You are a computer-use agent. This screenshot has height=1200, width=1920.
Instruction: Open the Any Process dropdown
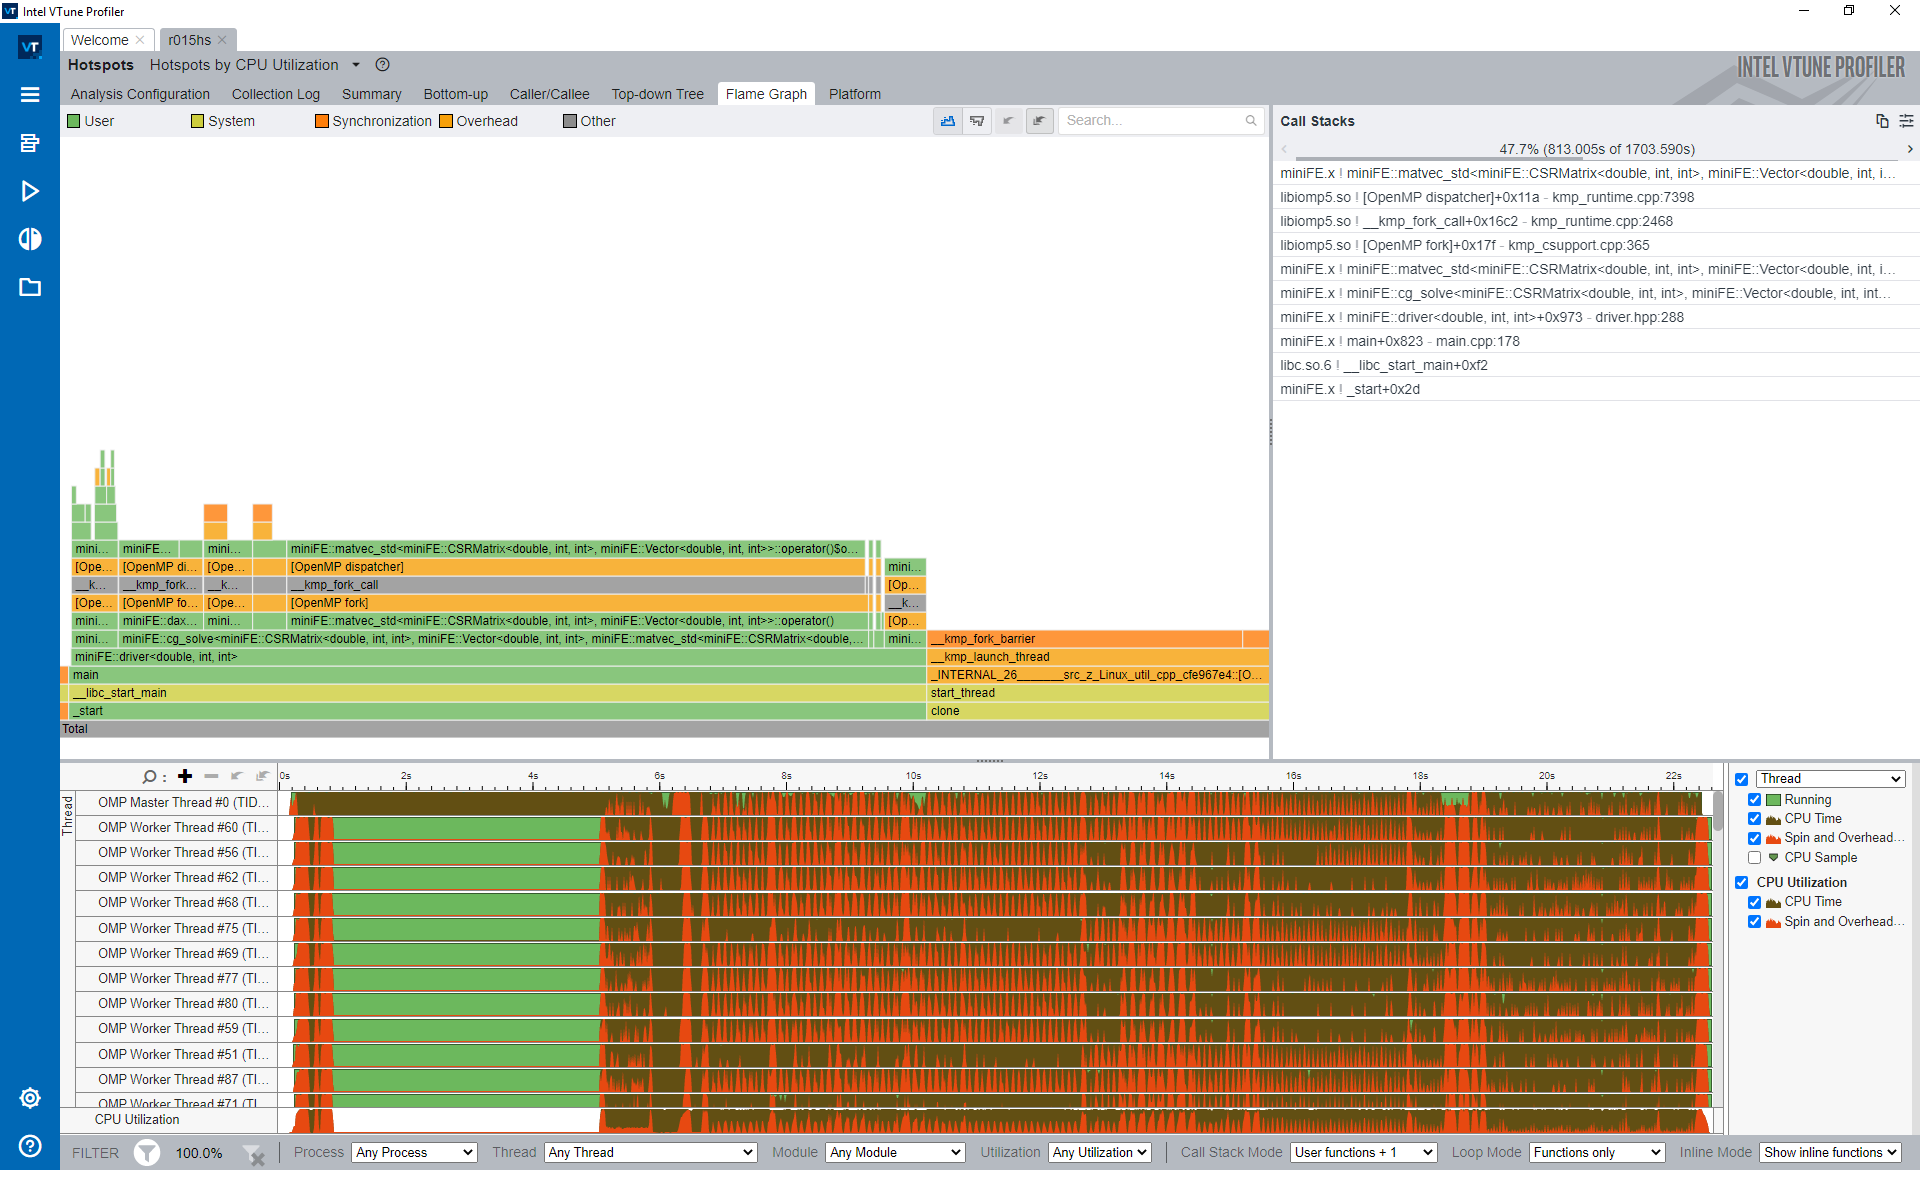(x=414, y=1153)
